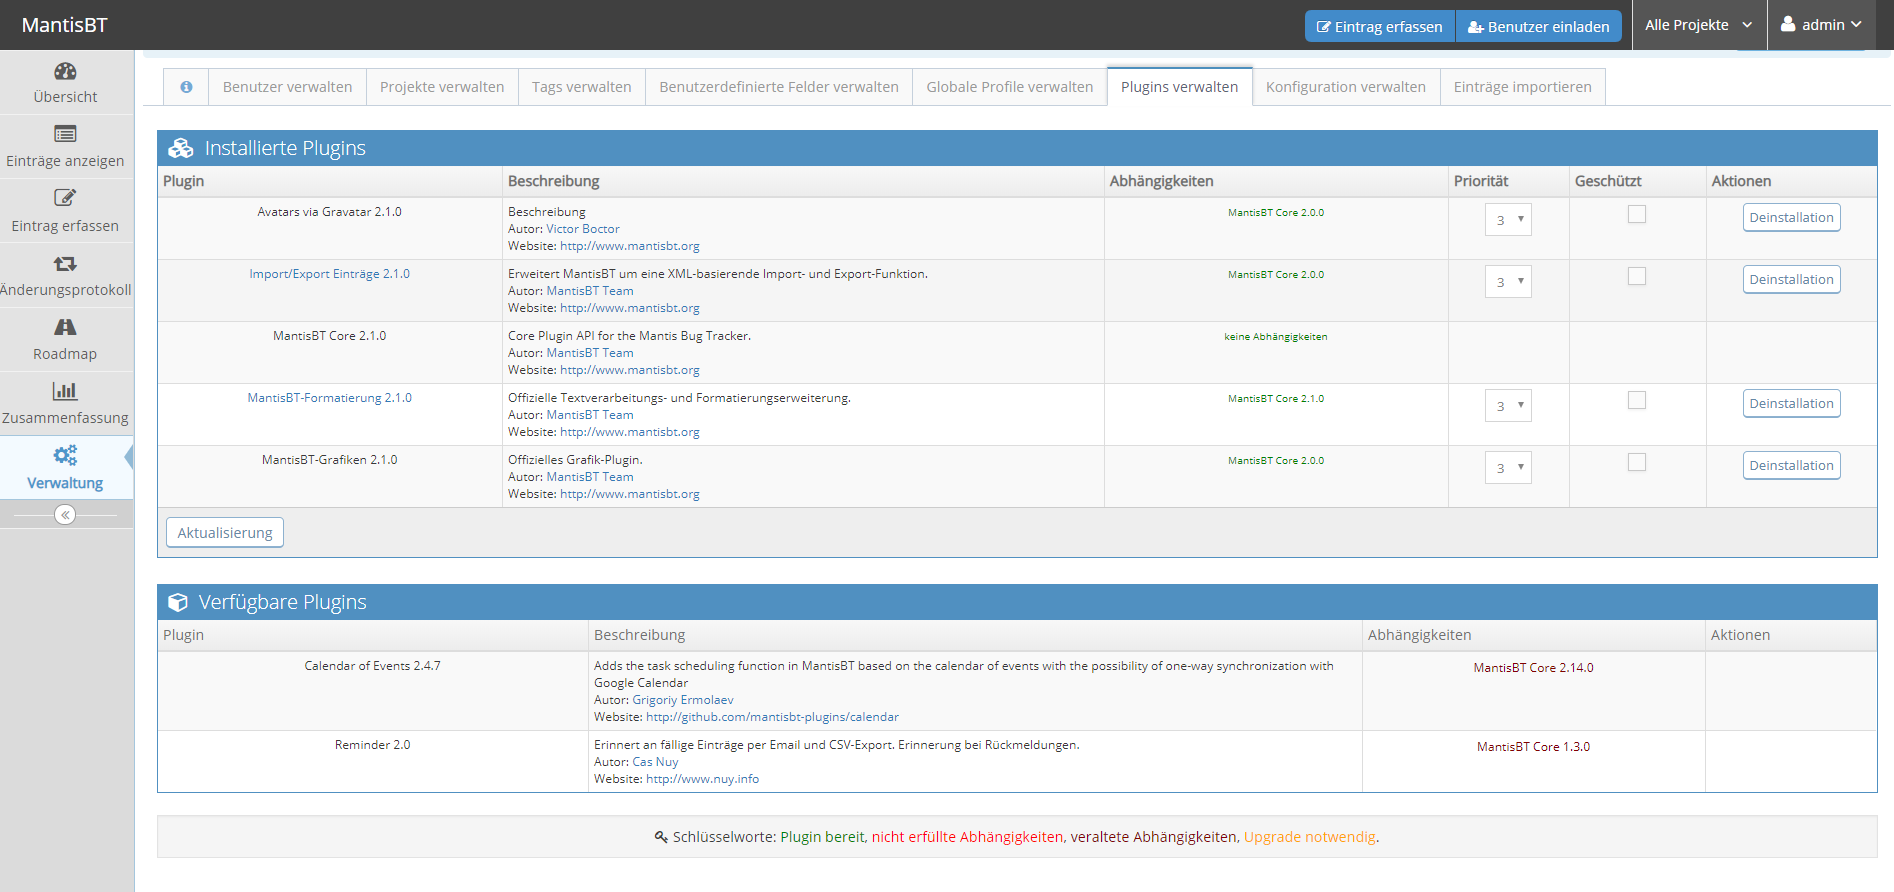This screenshot has height=892, width=1894.
Task: Open the admin user menu dropdown
Action: click(1821, 25)
